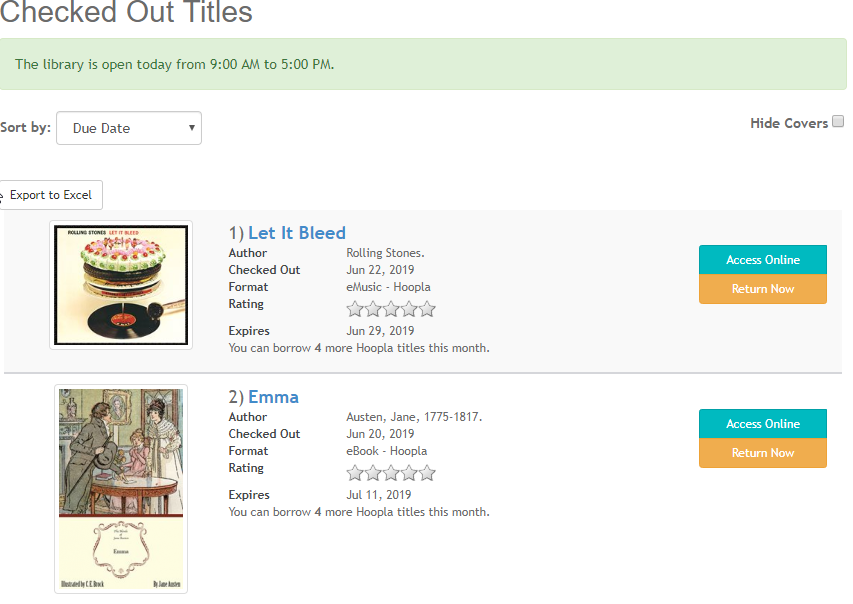853x604 pixels.
Task: Open the Sort by Due Date dropdown
Action: point(129,128)
